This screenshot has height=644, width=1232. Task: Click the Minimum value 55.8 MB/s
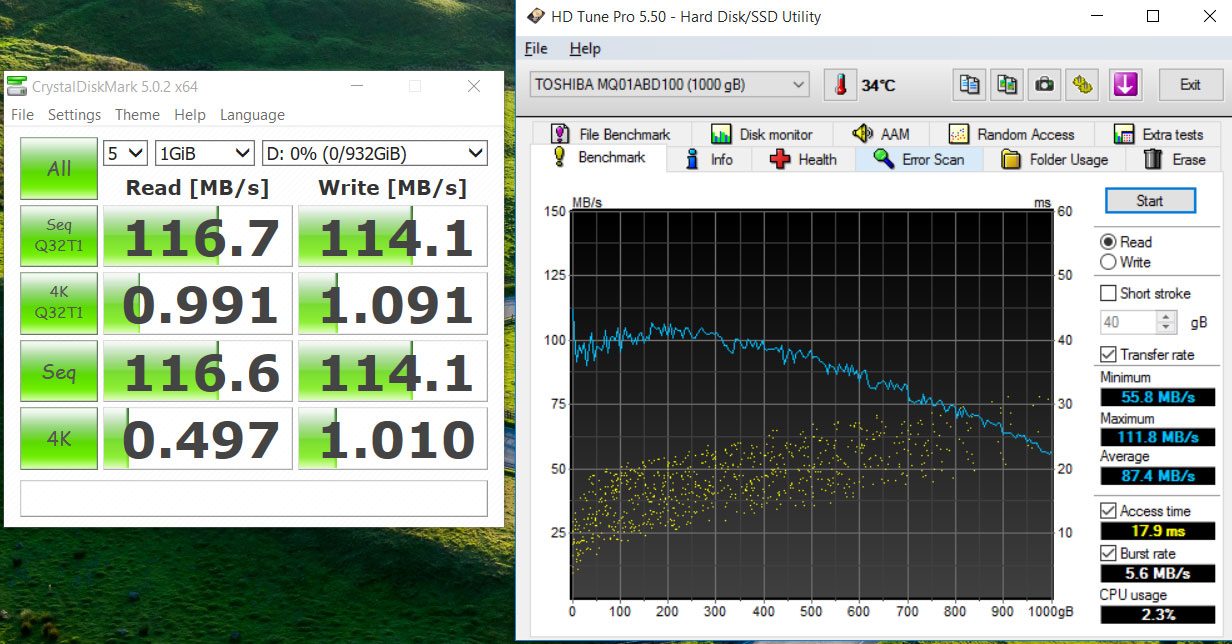1157,397
